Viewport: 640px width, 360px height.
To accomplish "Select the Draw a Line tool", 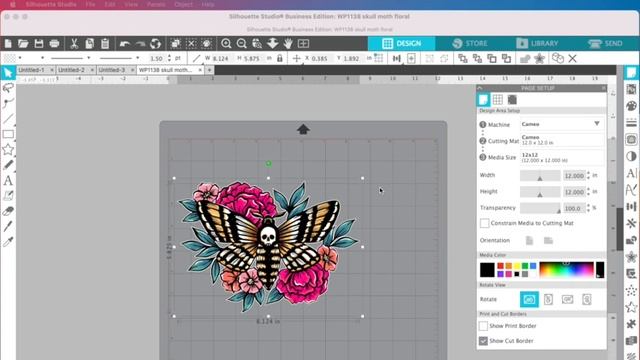I will pos(8,119).
